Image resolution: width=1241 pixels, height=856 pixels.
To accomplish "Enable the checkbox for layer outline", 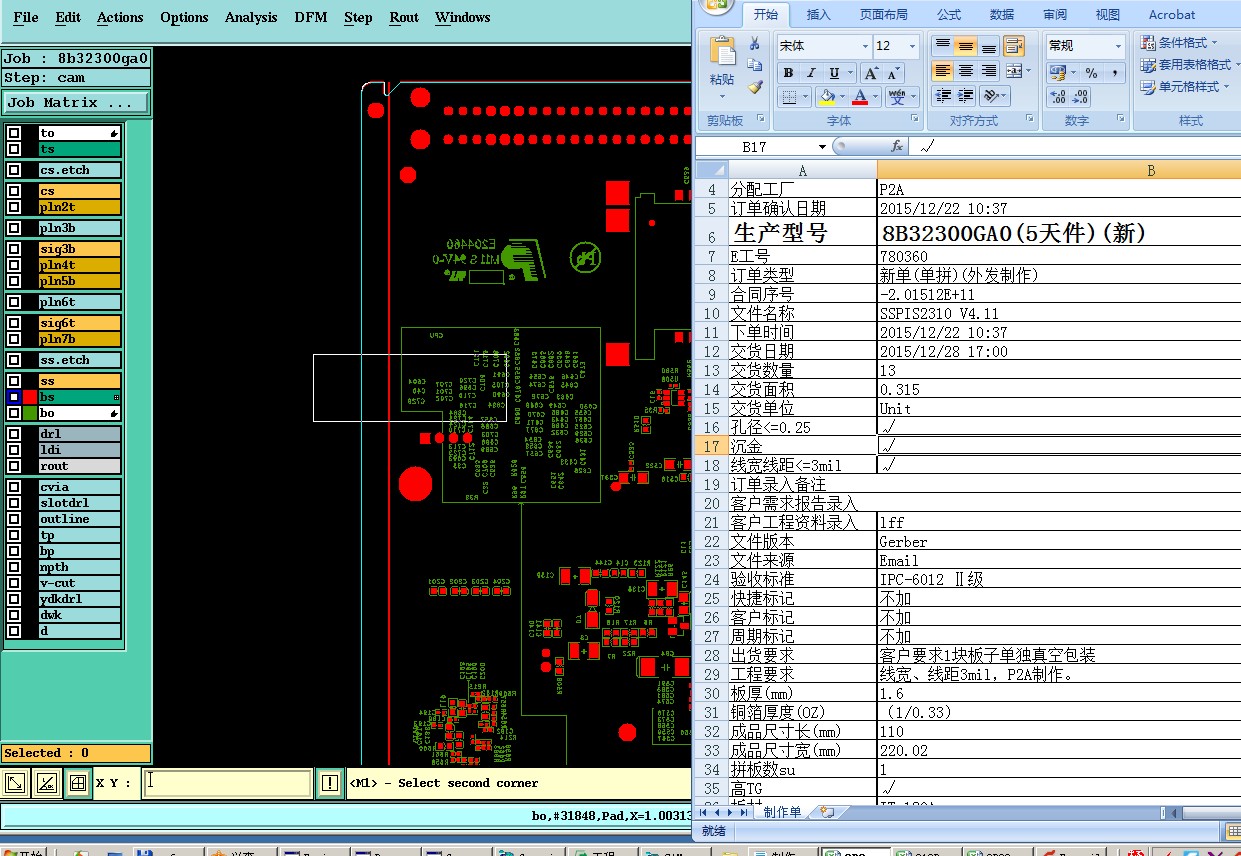I will 14,519.
